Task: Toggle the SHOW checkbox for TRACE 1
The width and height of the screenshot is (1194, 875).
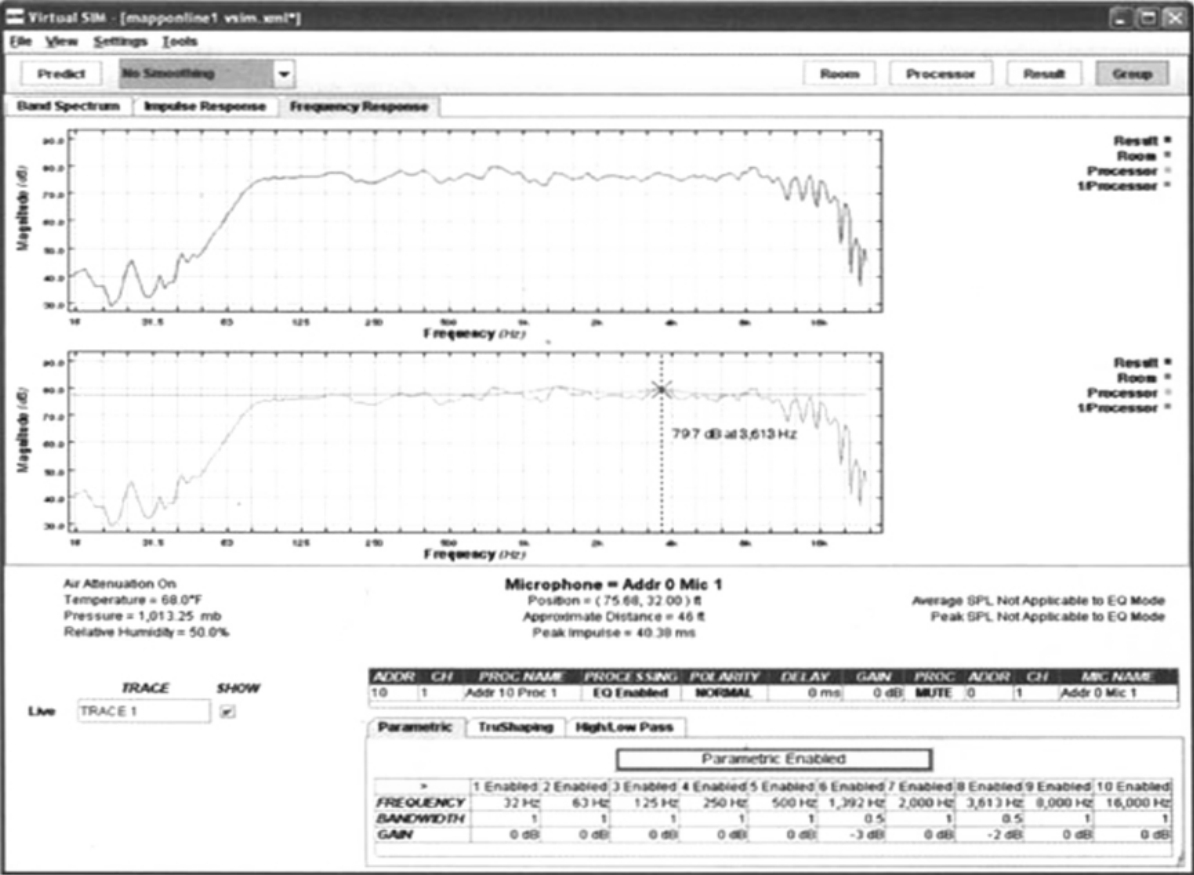Action: tap(228, 711)
